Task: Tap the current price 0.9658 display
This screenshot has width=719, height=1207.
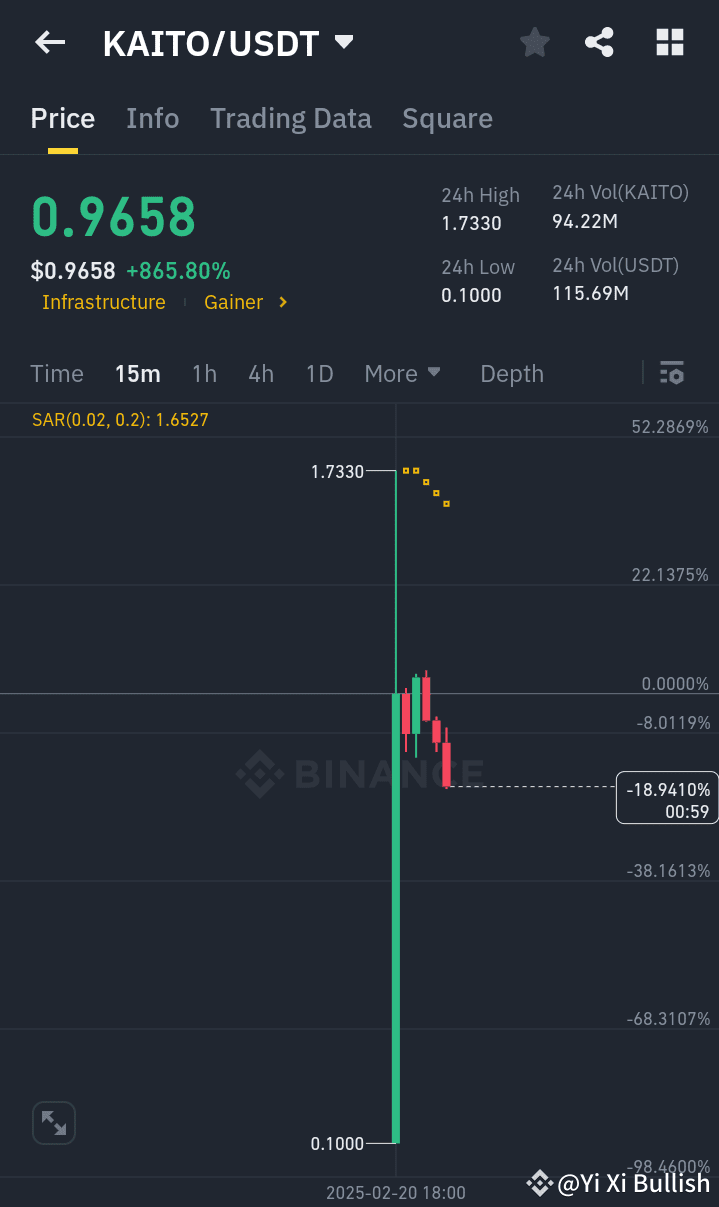Action: click(x=112, y=216)
